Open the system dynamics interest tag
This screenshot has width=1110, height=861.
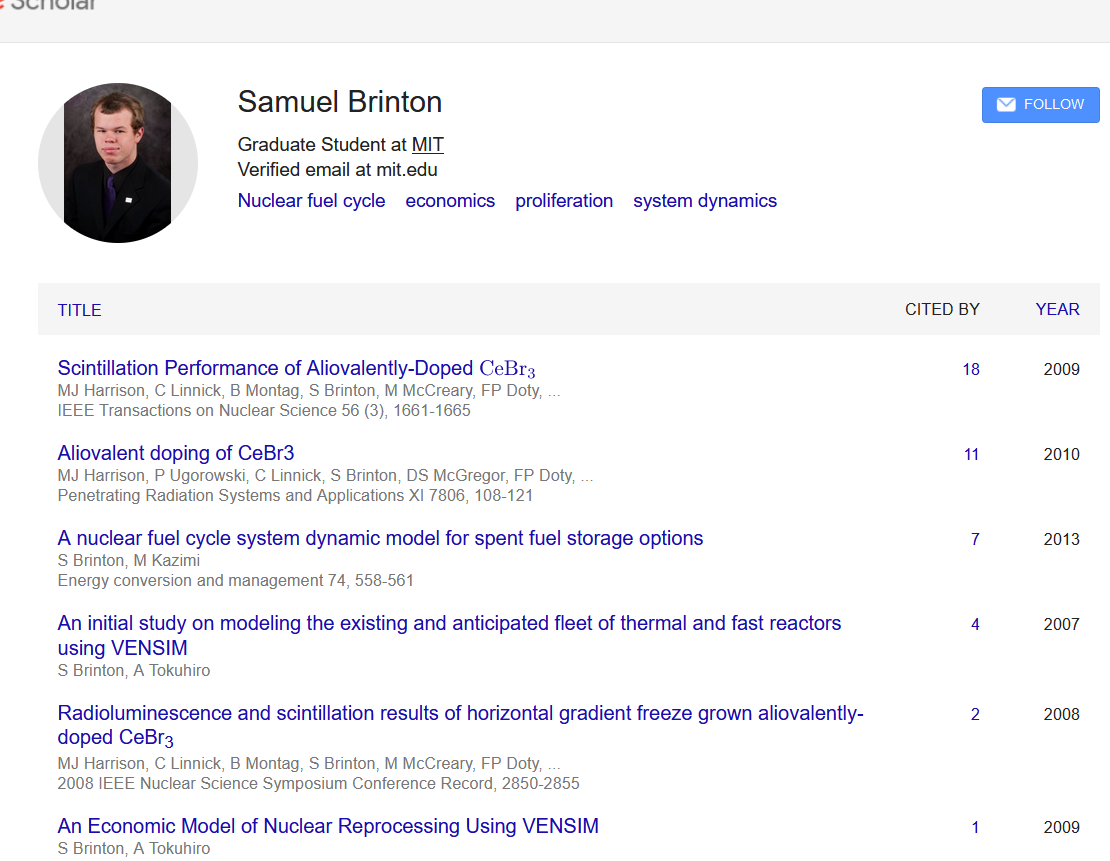tap(705, 201)
